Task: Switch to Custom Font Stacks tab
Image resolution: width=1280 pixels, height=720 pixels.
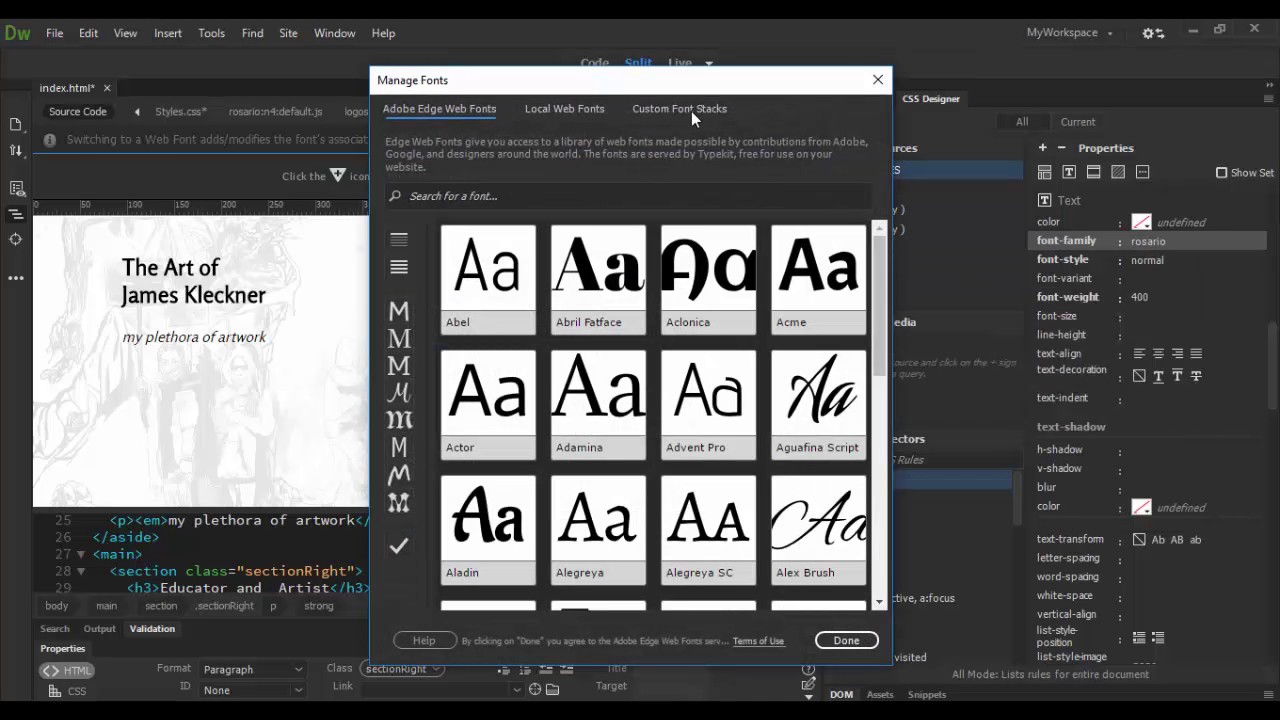Action: pyautogui.click(x=679, y=109)
